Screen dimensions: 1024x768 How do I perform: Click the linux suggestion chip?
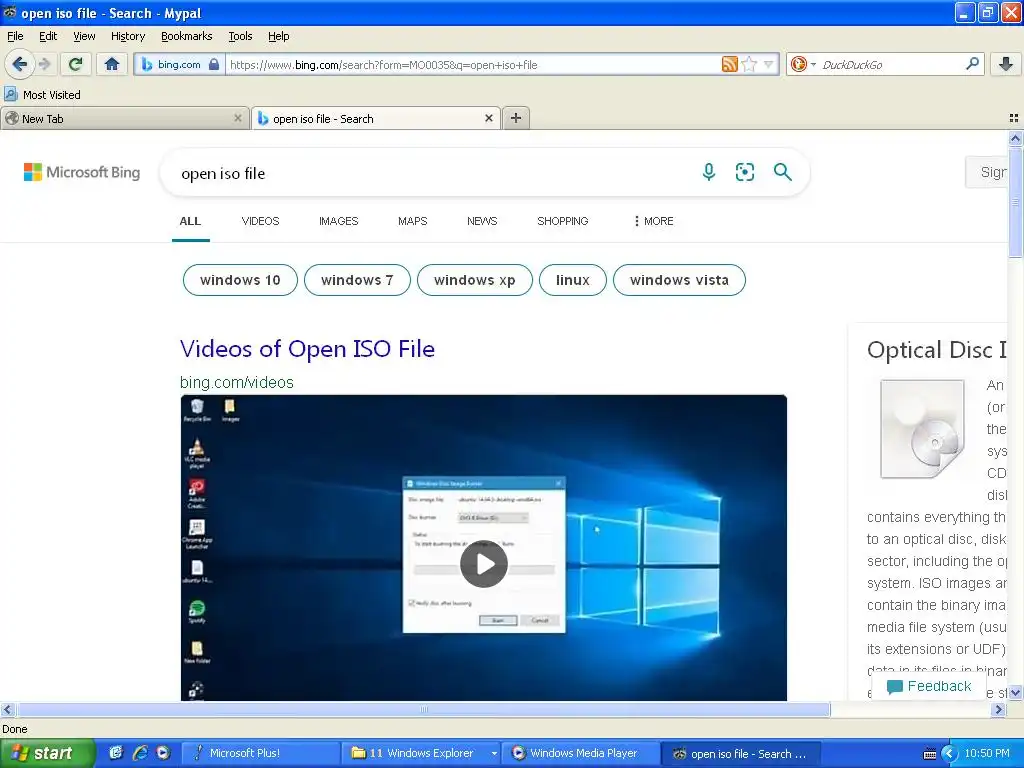pos(573,280)
